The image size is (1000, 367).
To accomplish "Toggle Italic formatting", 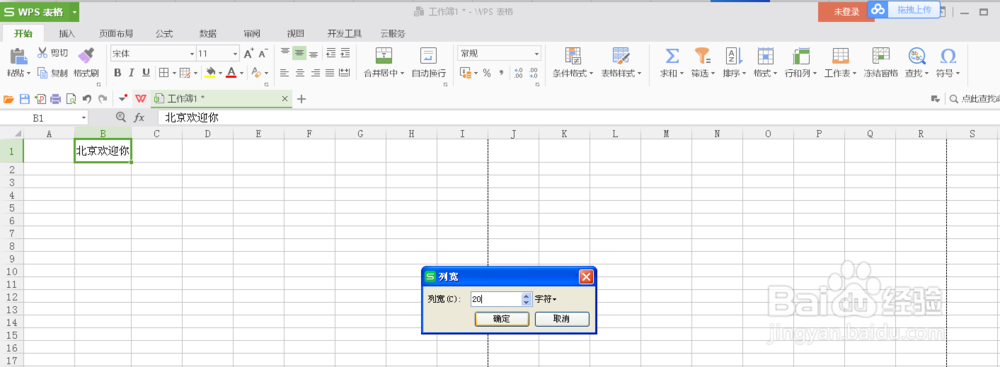I will [131, 73].
